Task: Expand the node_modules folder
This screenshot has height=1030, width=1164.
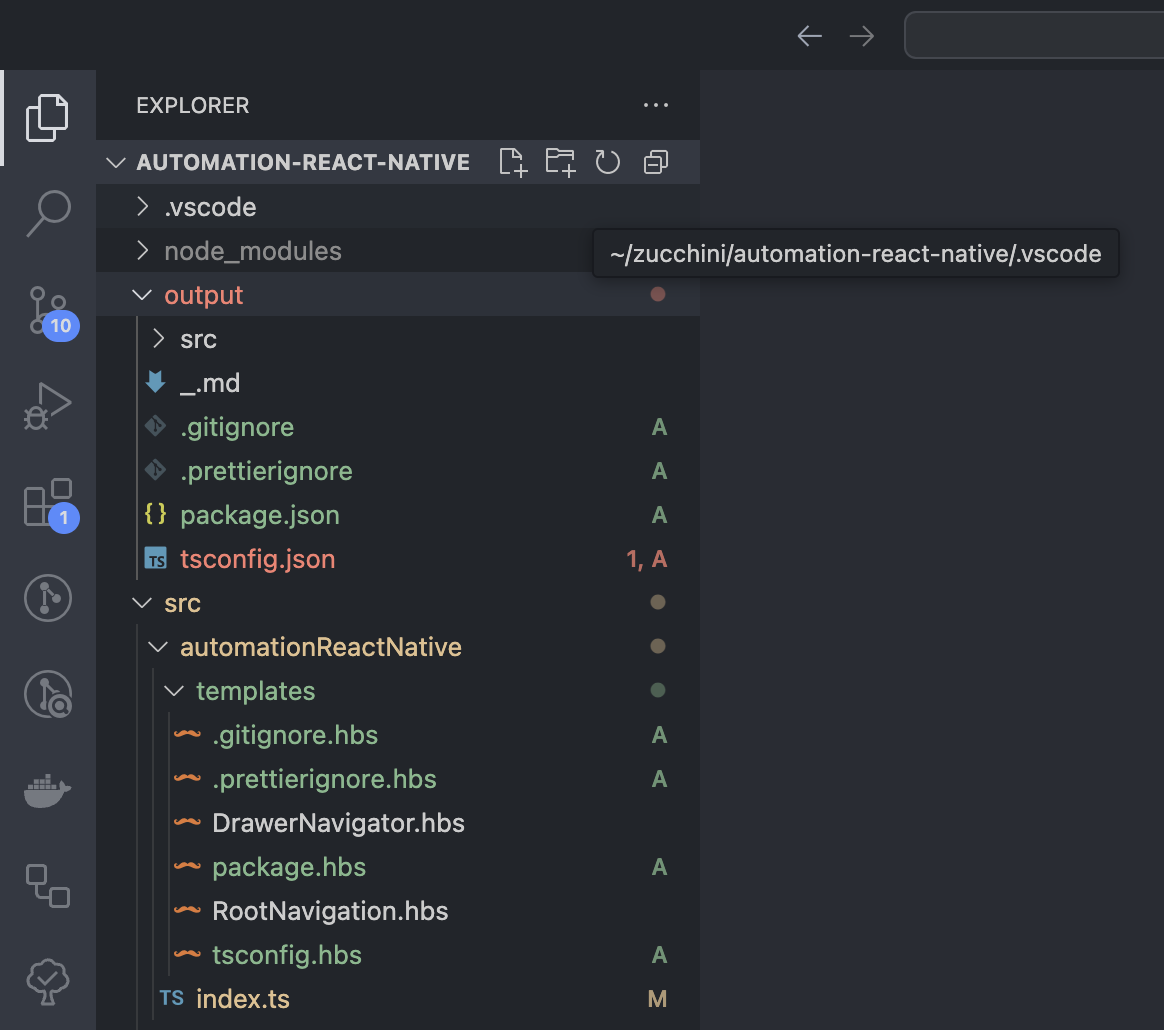Action: point(252,251)
